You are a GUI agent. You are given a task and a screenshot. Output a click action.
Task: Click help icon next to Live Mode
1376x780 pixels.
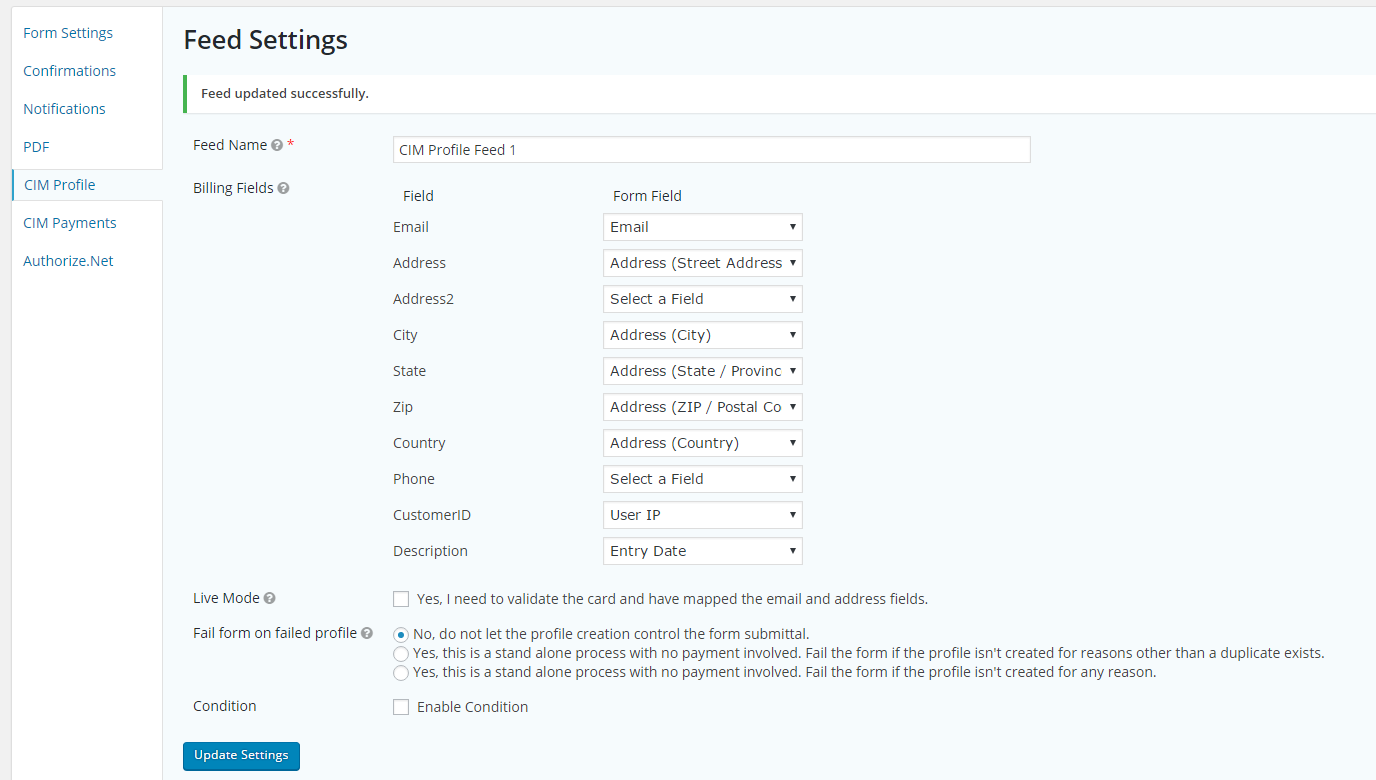pos(269,599)
